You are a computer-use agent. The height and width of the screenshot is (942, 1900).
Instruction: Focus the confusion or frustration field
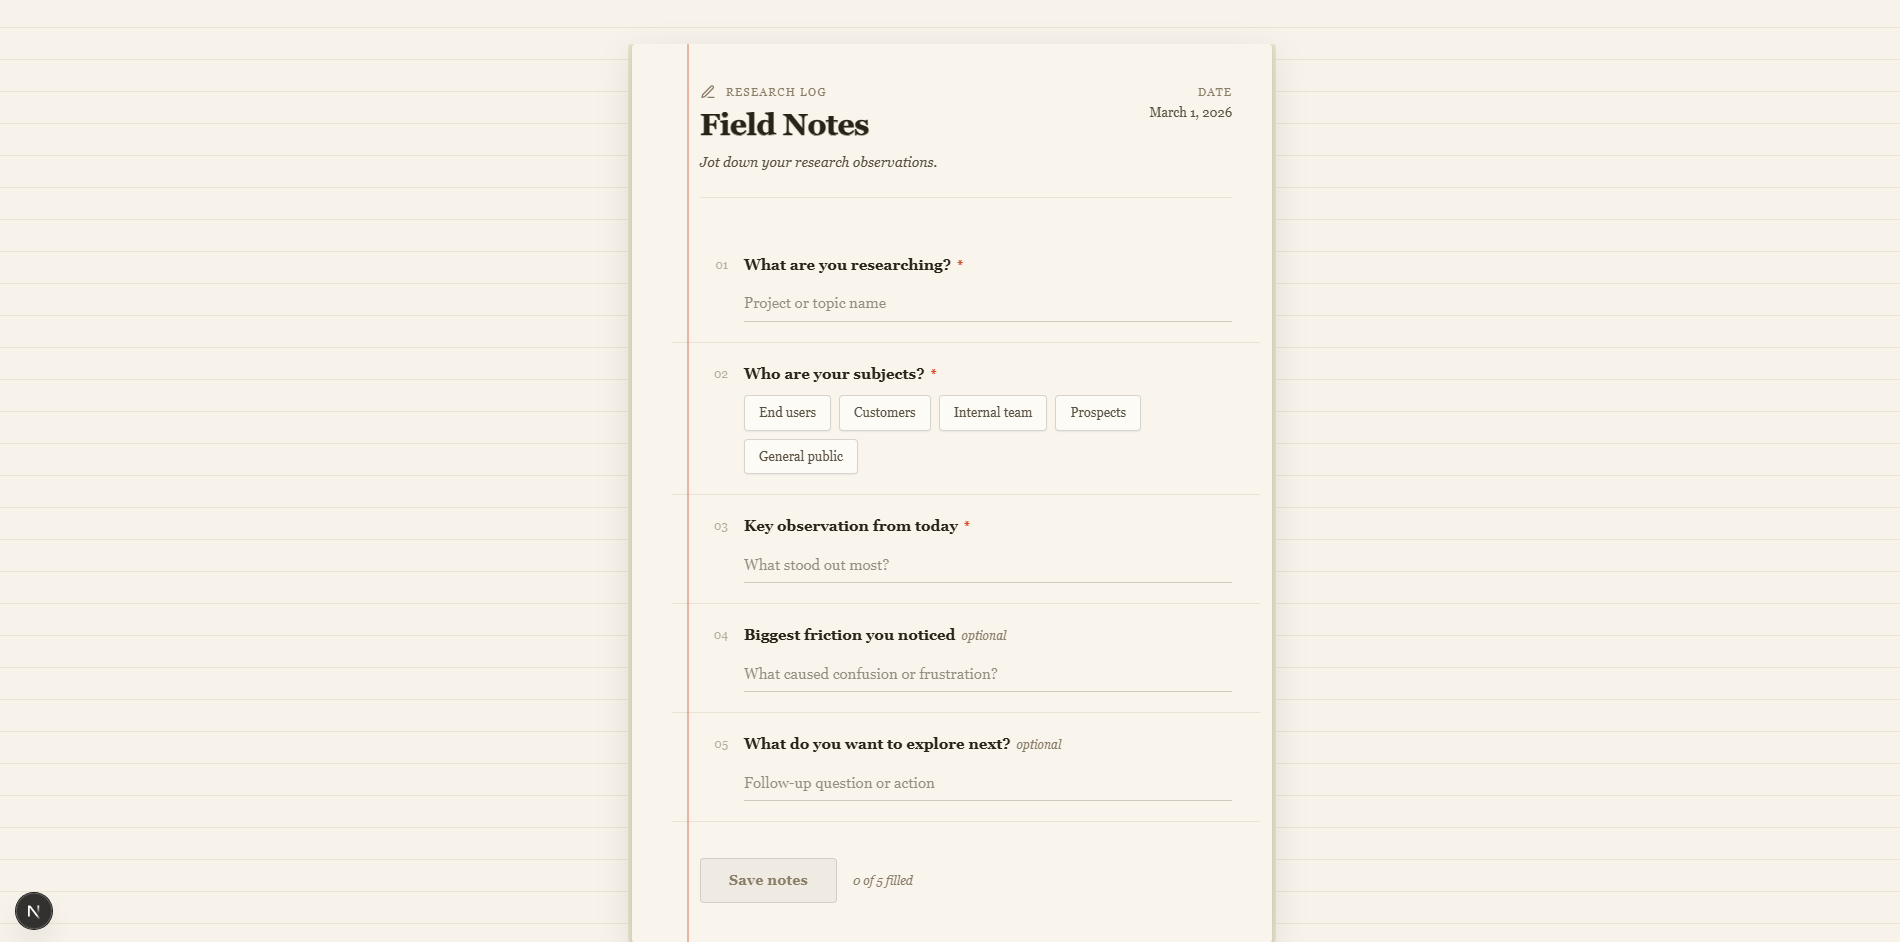(x=987, y=674)
